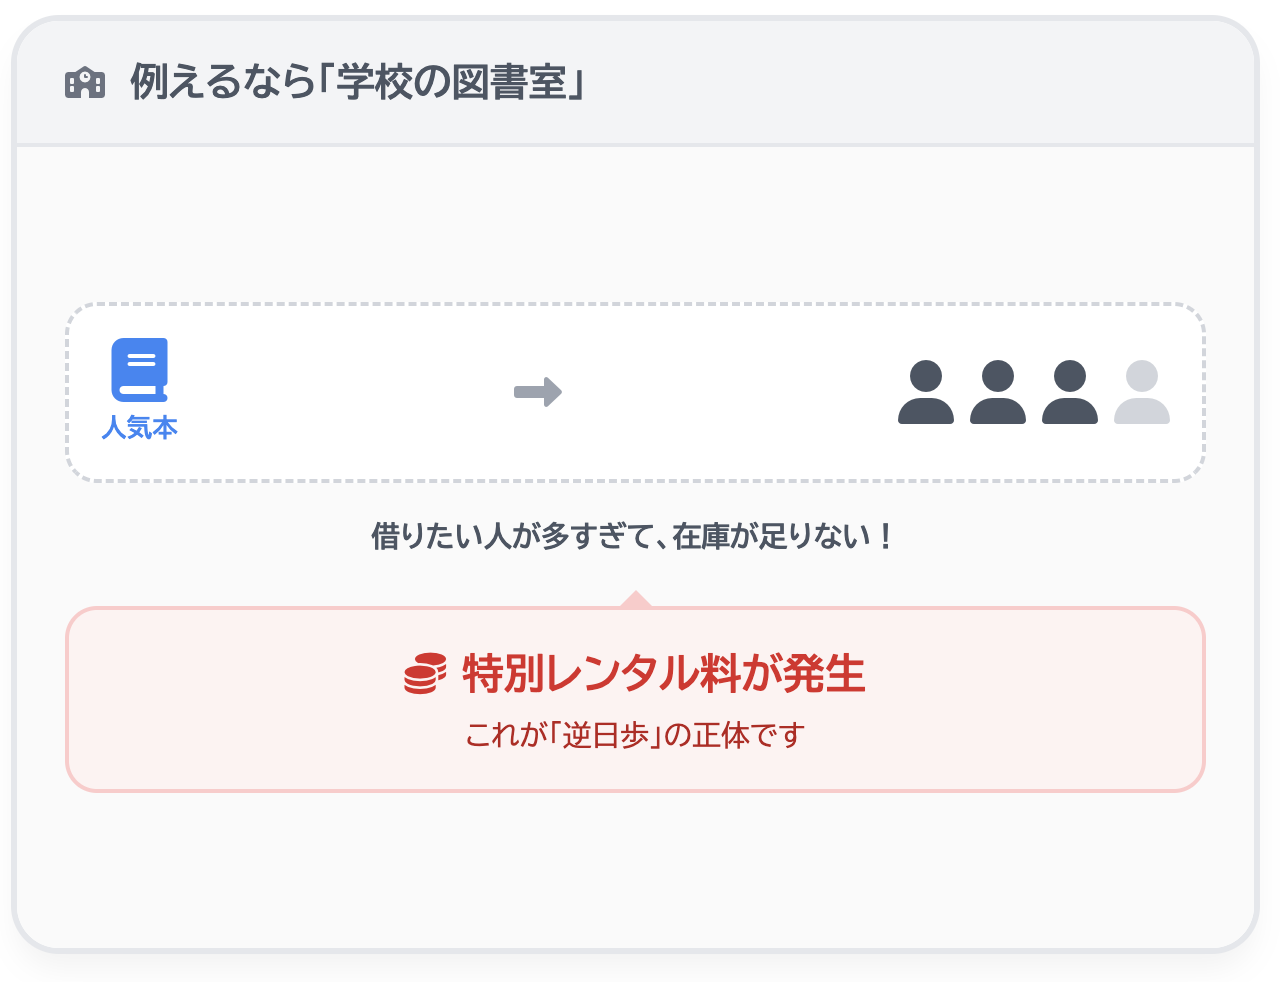This screenshot has height=982, width=1280.
Task: Click the 人気本 label under the book
Action: (x=140, y=428)
